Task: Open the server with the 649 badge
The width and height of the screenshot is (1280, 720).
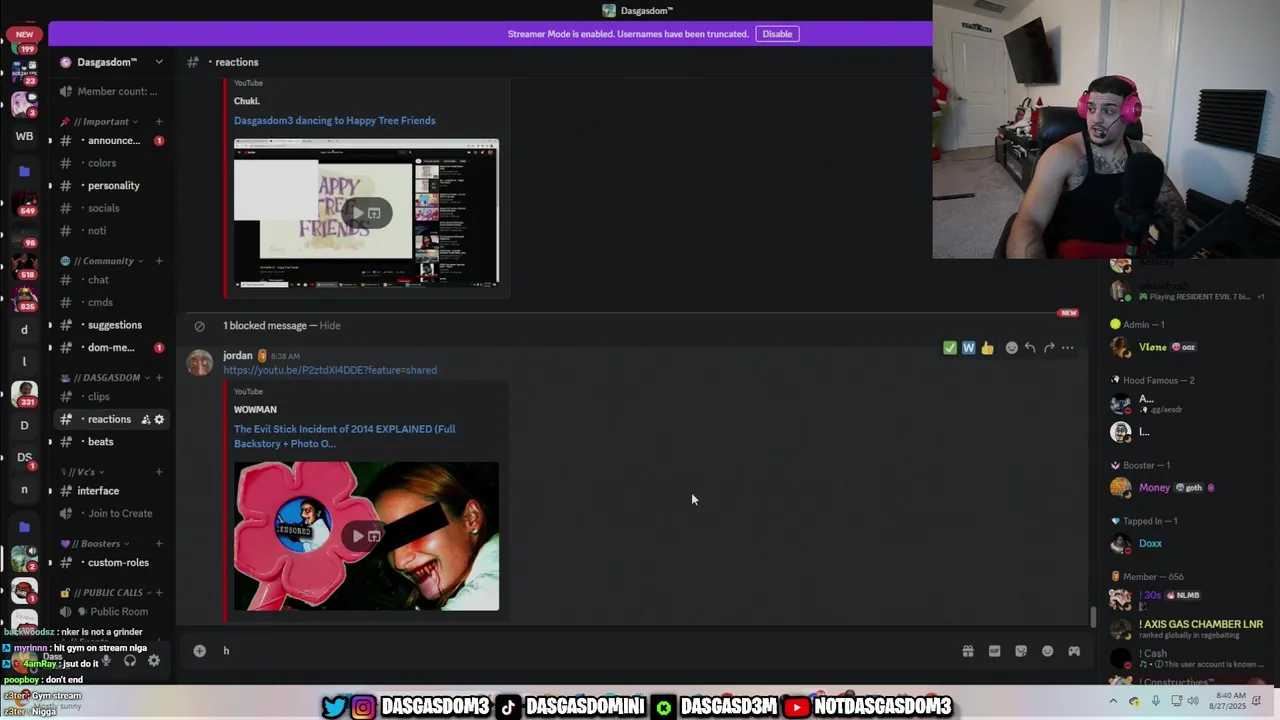Action: (x=24, y=204)
